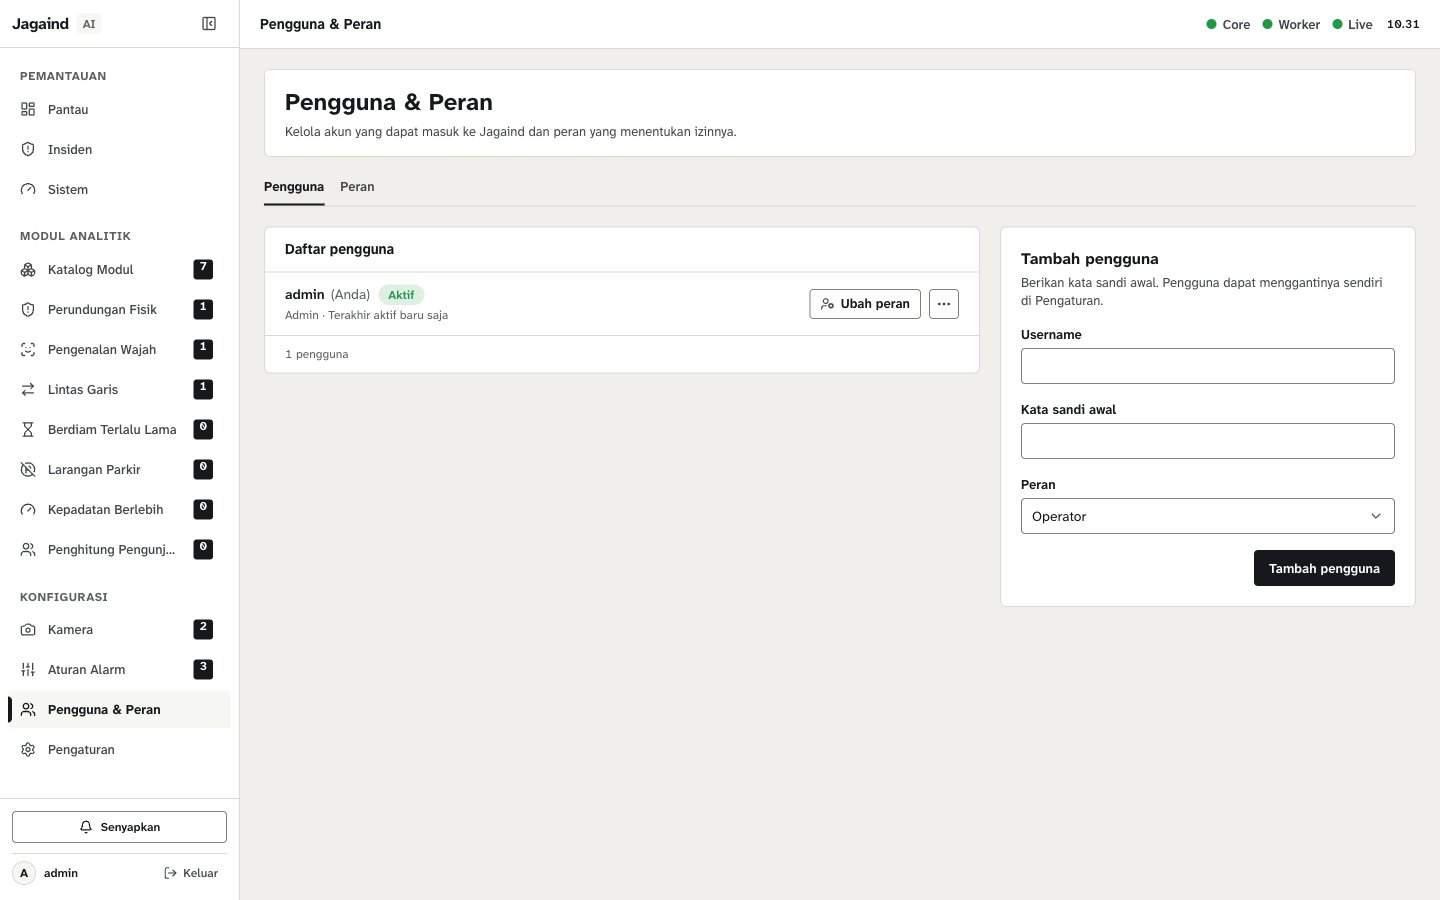Open Berdiam Terlalu Lama hourglass icon

pos(28,429)
